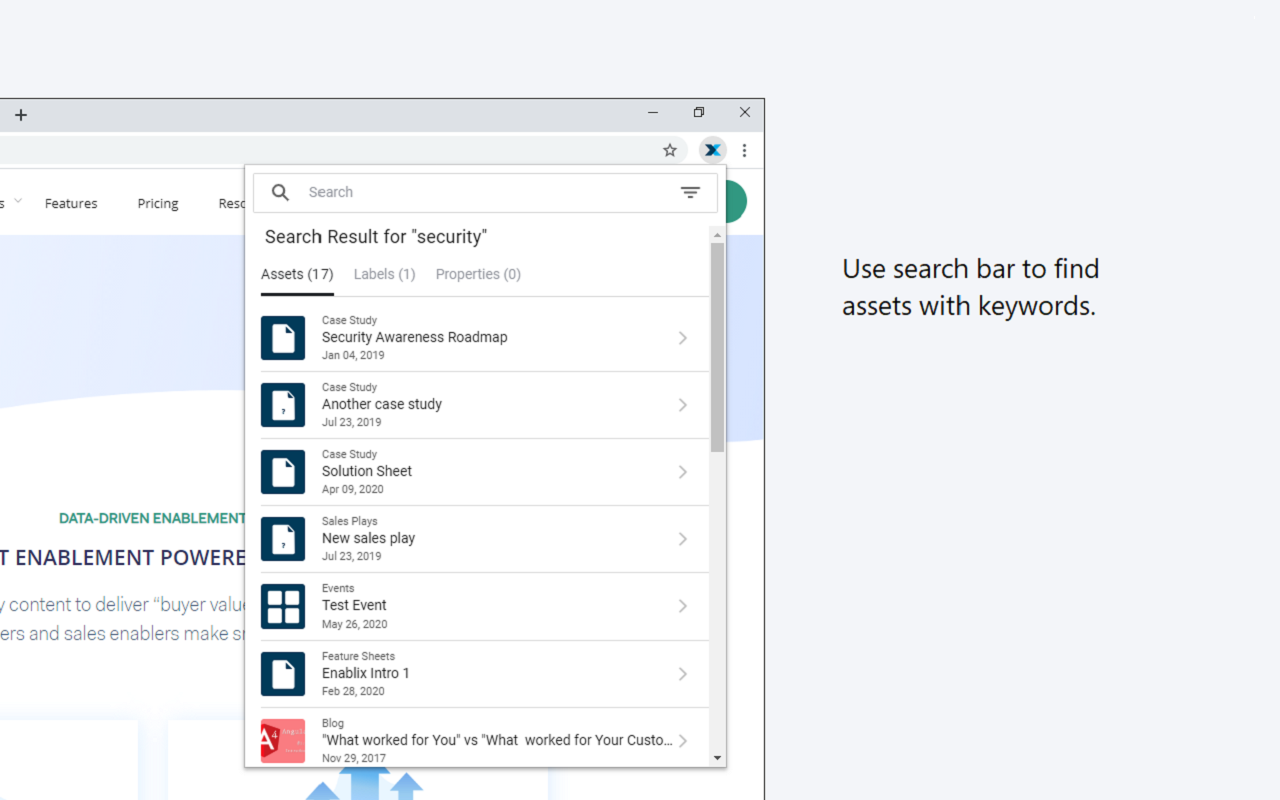Click the popup vertical scrollbar thumb

pos(717,347)
